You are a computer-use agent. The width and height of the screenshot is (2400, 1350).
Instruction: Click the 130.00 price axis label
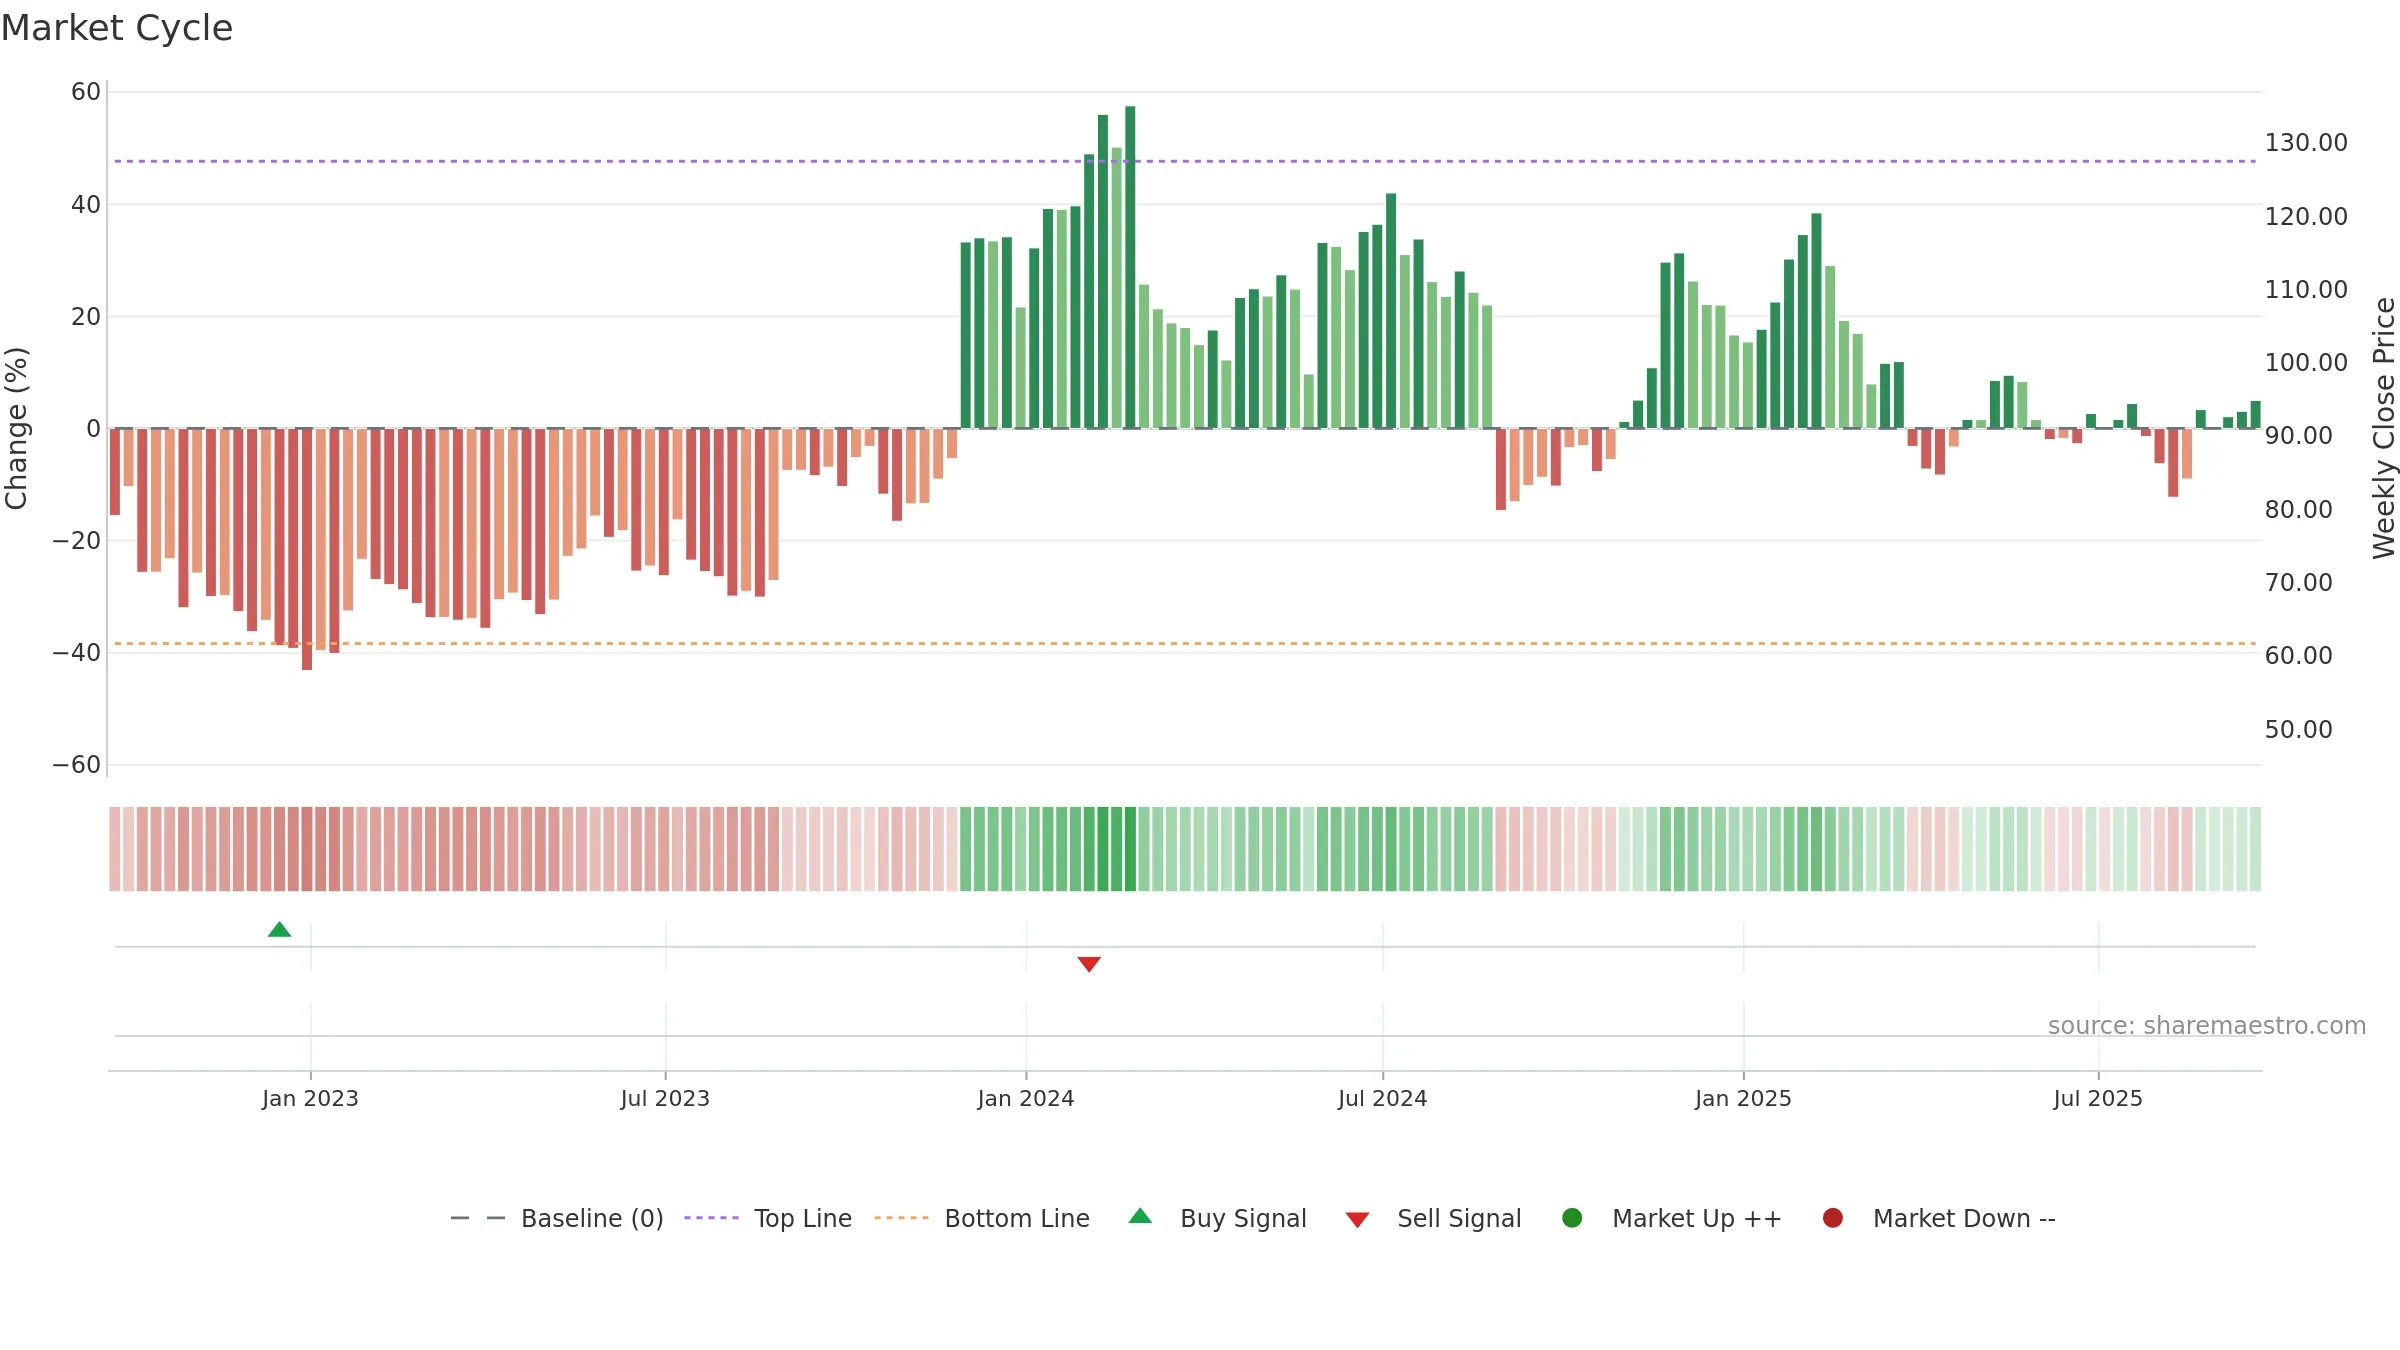click(x=2306, y=143)
